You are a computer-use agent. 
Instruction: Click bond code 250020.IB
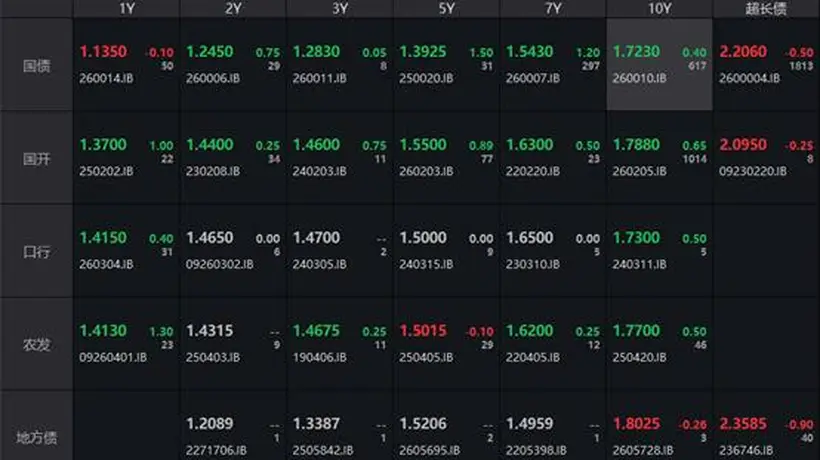pyautogui.click(x=426, y=78)
